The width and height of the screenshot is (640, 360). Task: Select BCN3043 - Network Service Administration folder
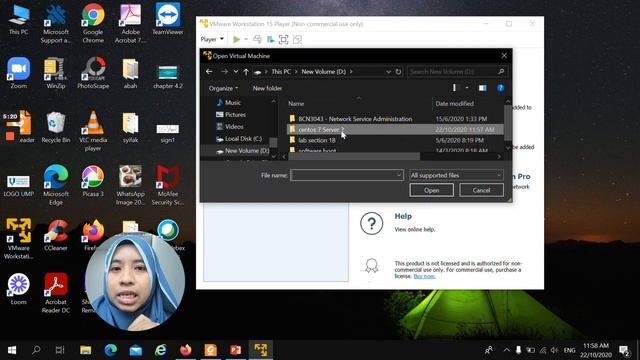pos(355,119)
